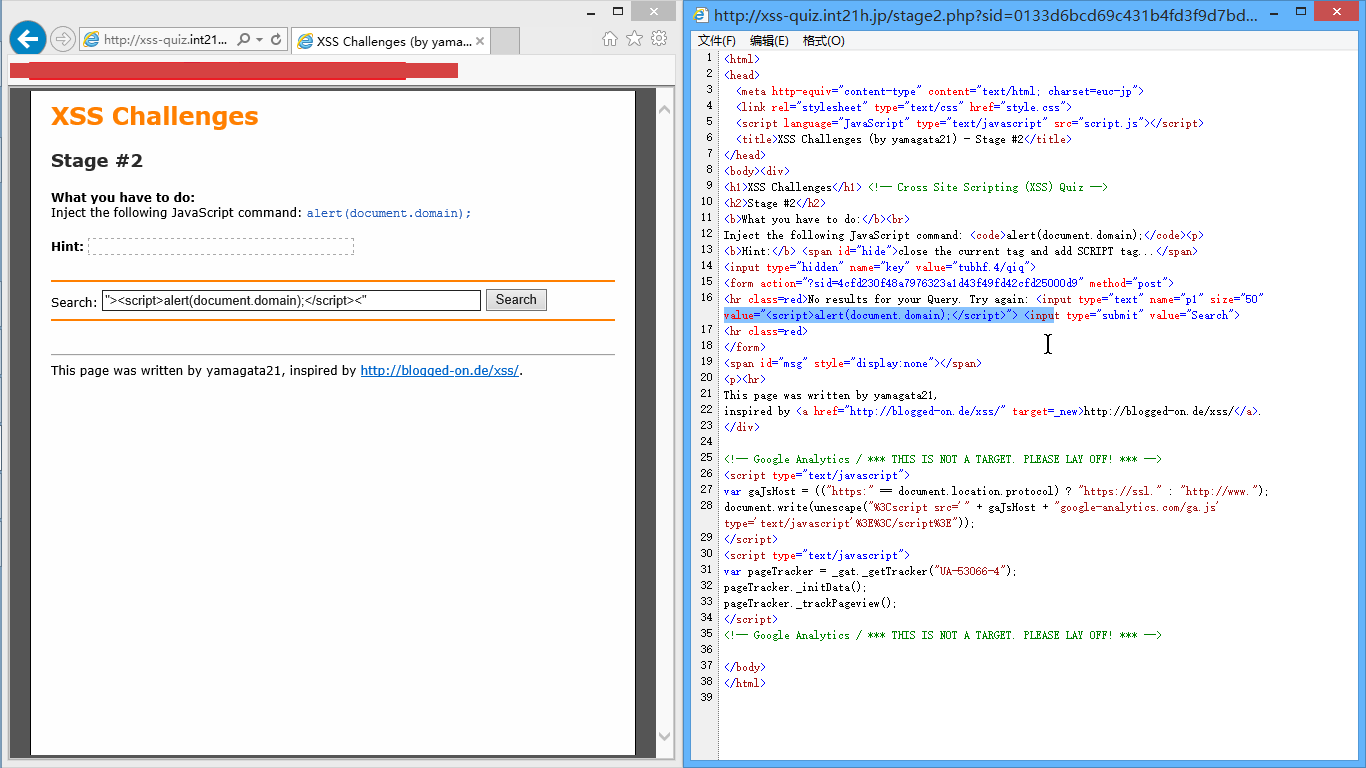The width and height of the screenshot is (1366, 768).
Task: Click the XSS Challenges heading
Action: click(x=155, y=116)
